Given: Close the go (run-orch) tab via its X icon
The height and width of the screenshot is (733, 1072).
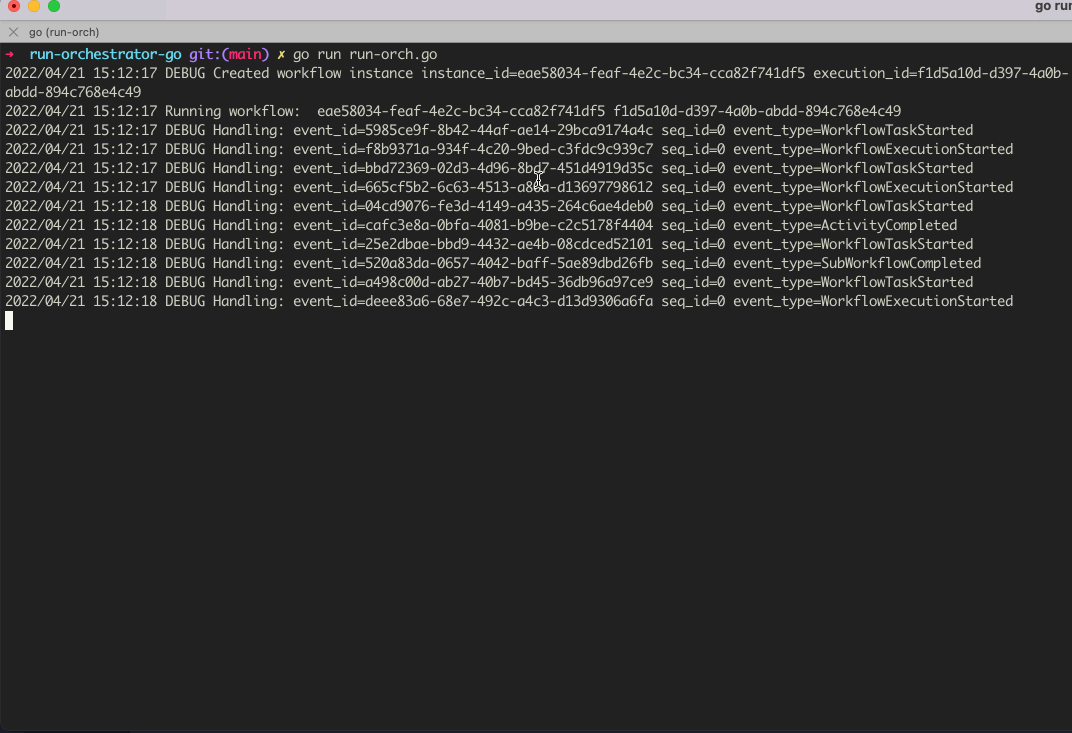Looking at the screenshot, I should 13,31.
